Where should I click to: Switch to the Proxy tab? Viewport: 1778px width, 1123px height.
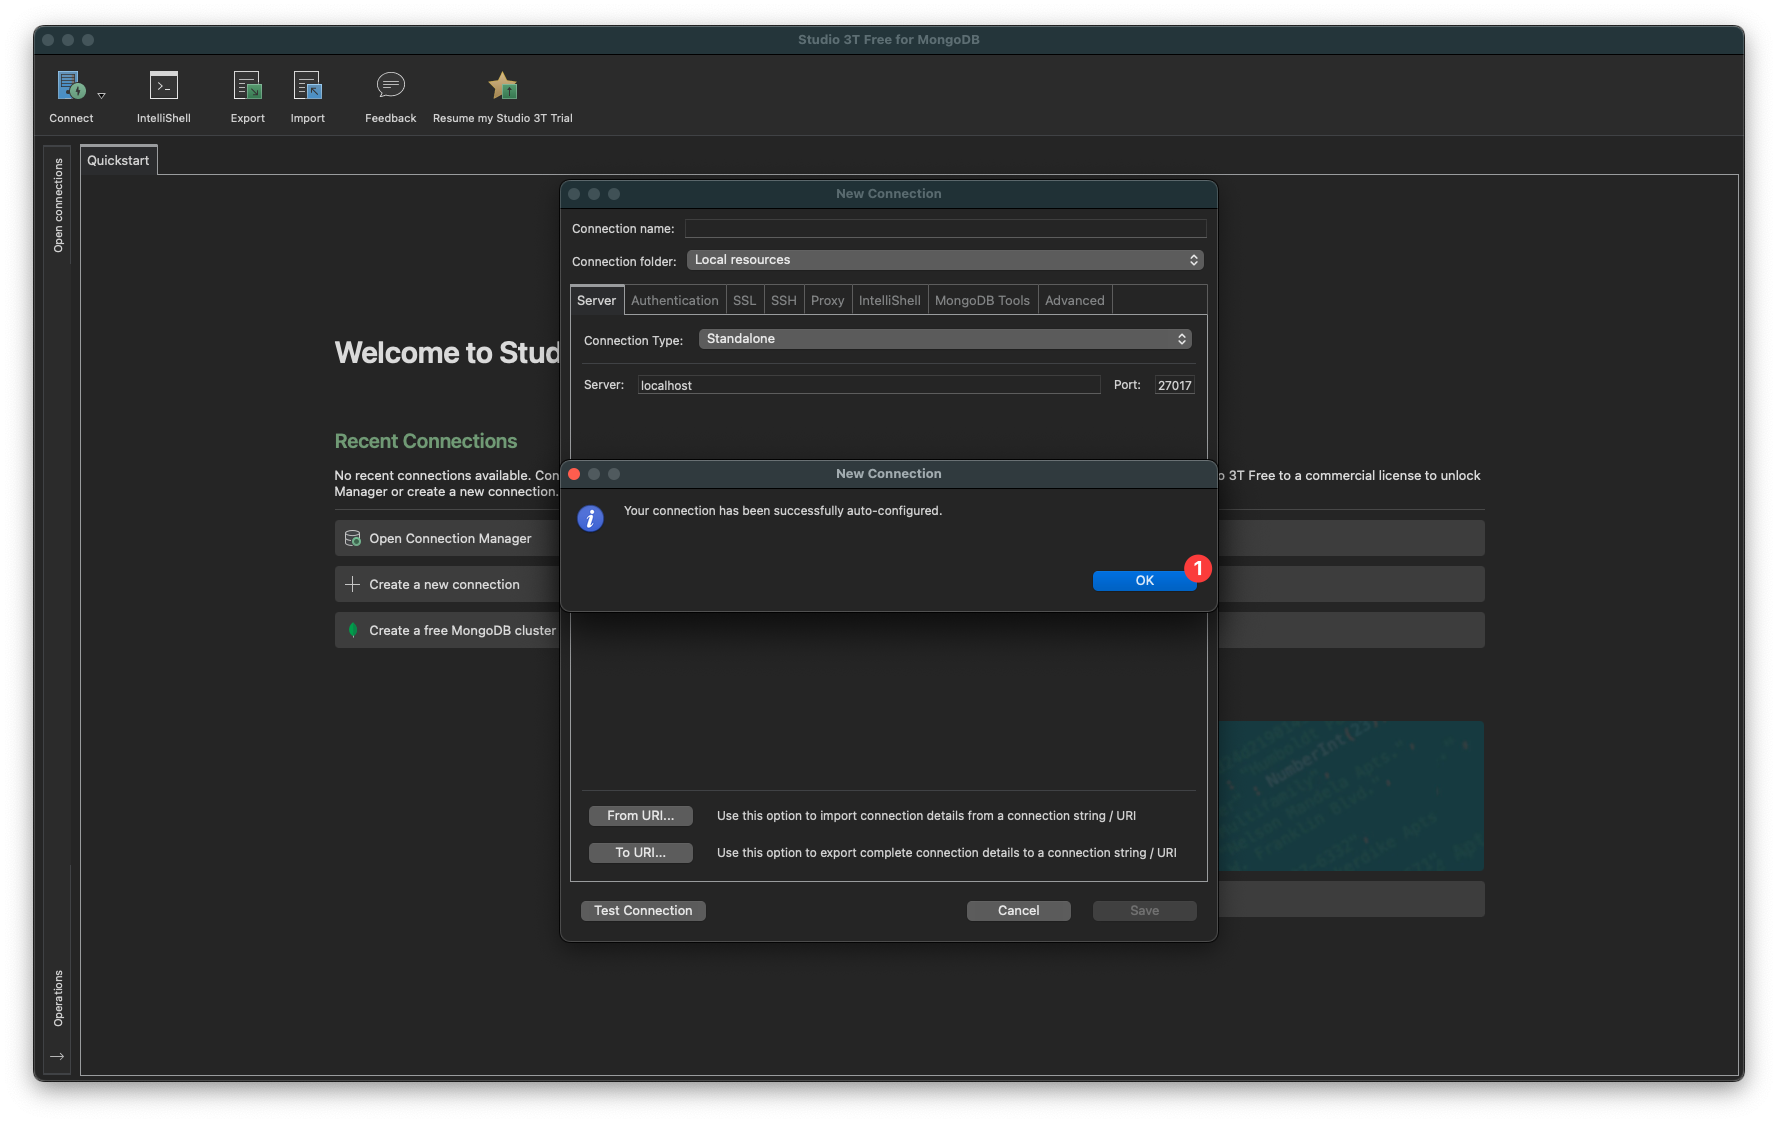tap(828, 300)
